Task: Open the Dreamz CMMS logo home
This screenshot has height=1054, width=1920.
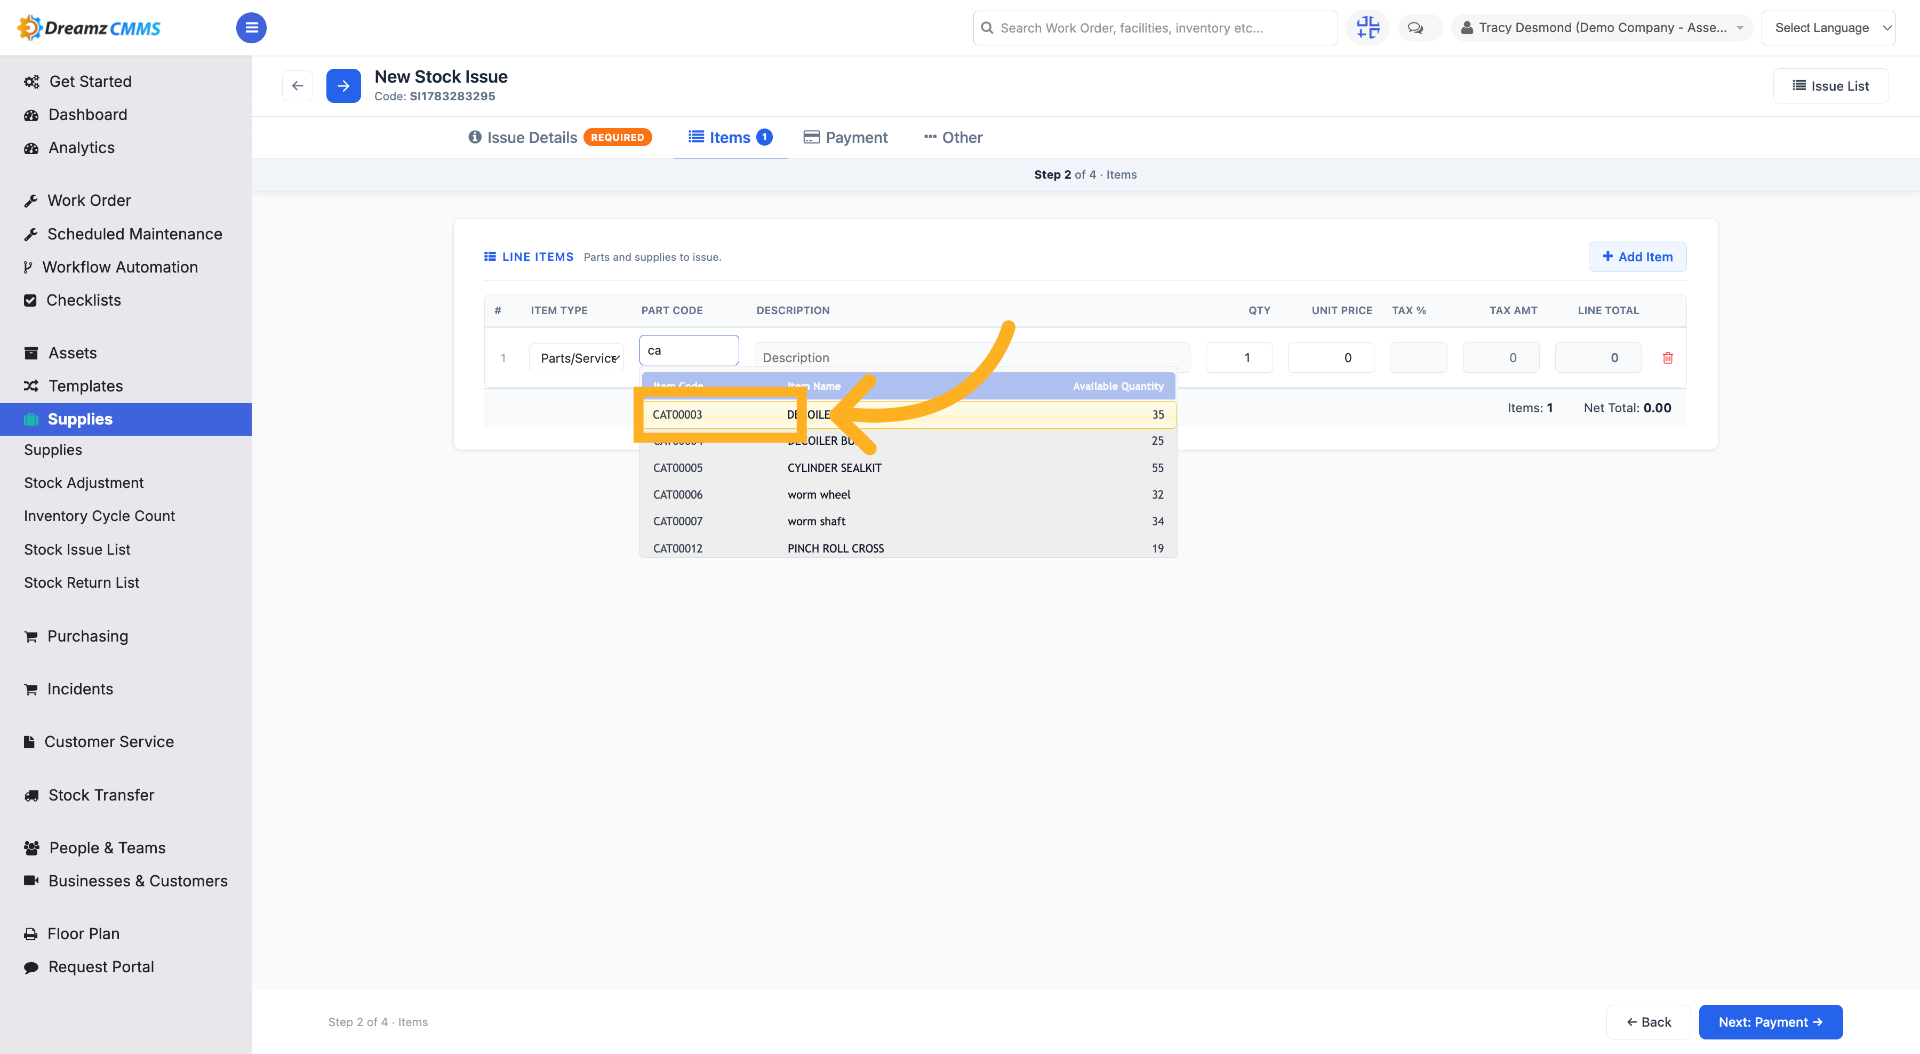Action: pos(90,28)
